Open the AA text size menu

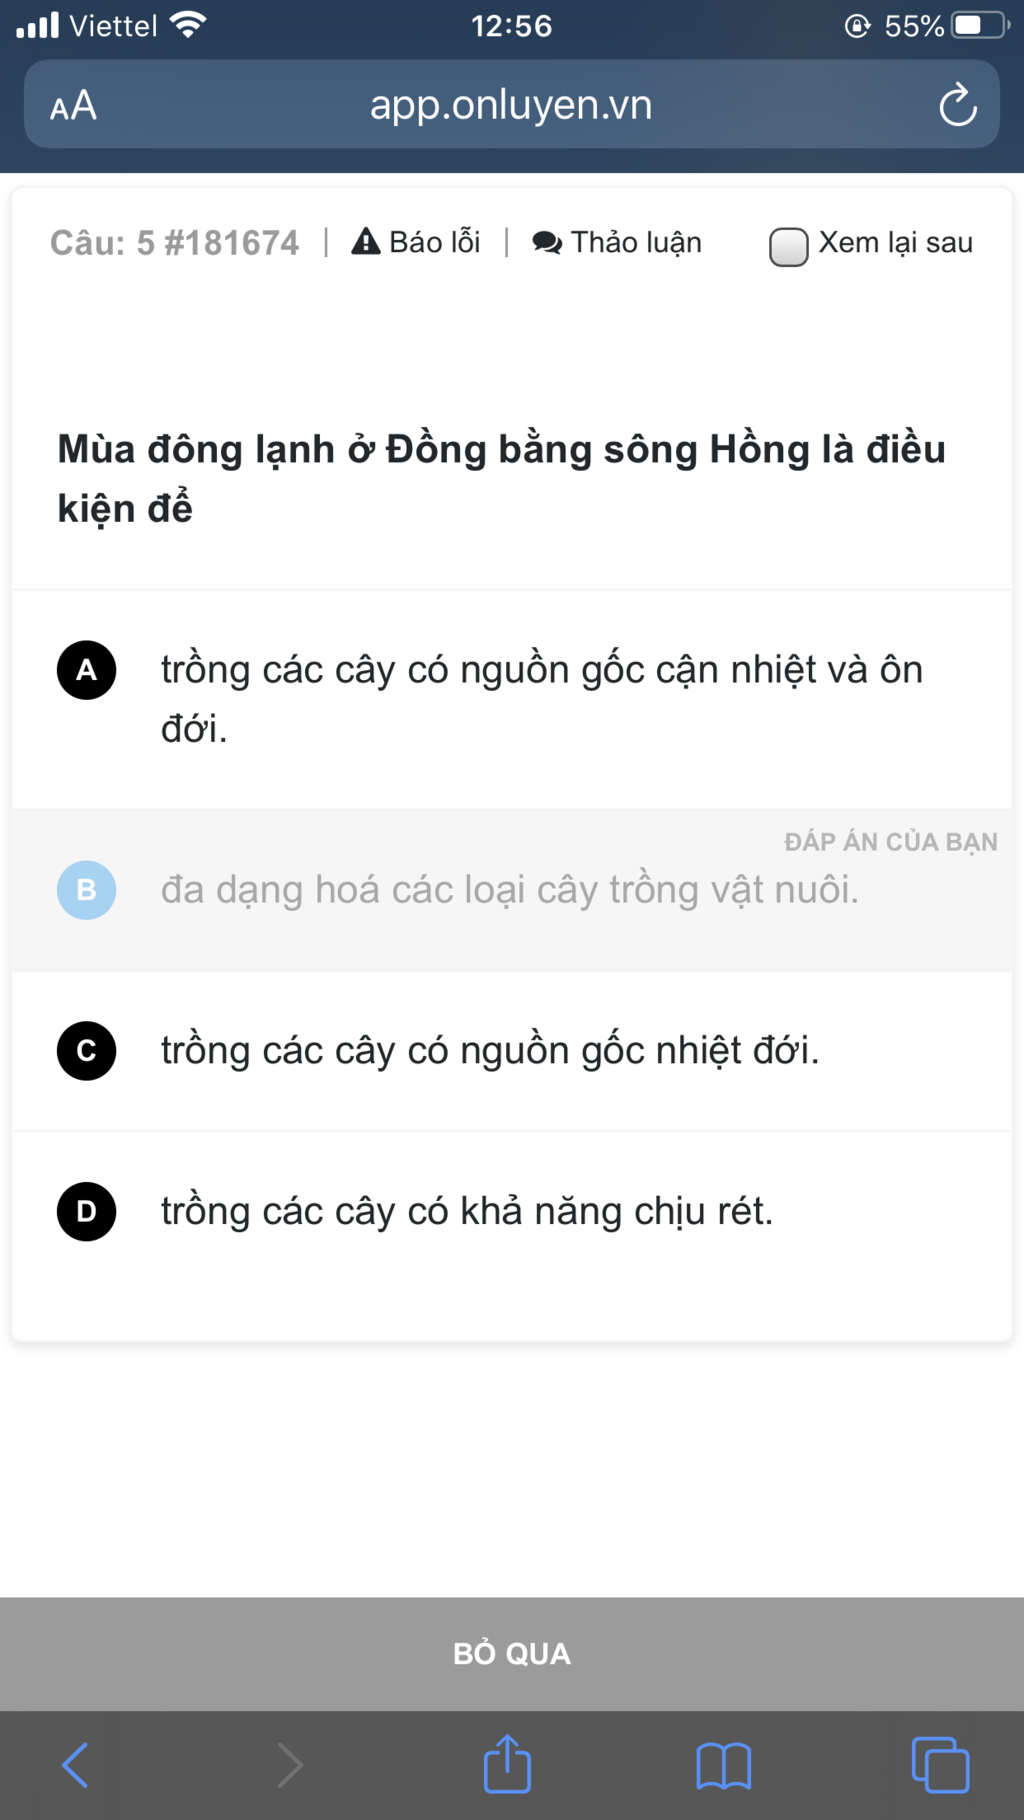73,105
